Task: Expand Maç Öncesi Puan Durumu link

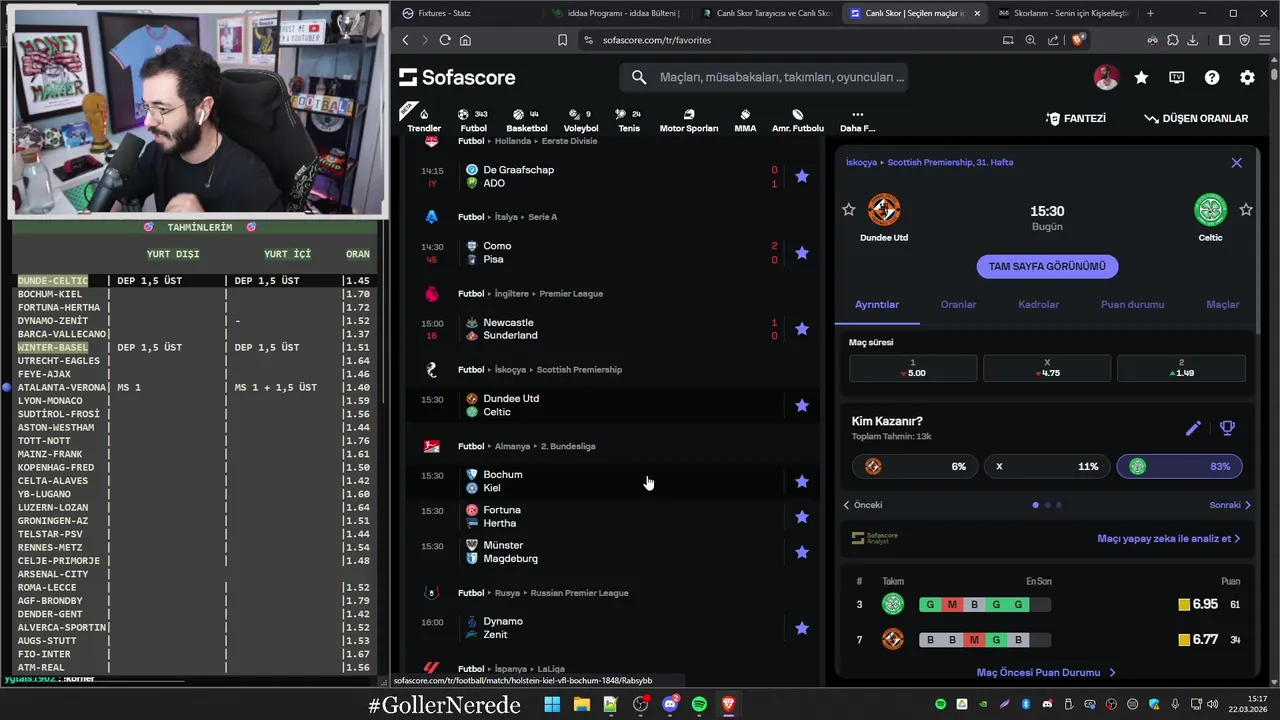Action: tap(1046, 673)
